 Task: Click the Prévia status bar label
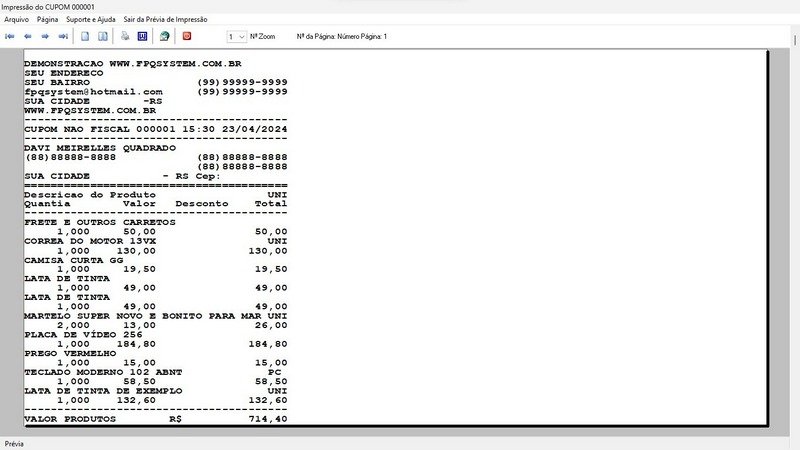(x=14, y=443)
